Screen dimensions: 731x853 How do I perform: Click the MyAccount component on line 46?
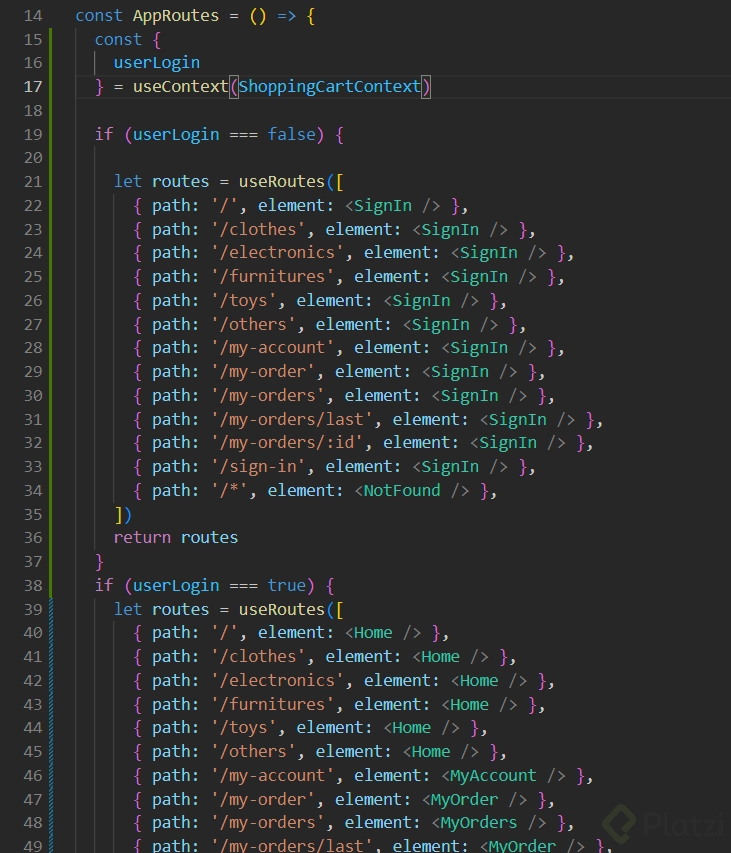pyautogui.click(x=493, y=775)
